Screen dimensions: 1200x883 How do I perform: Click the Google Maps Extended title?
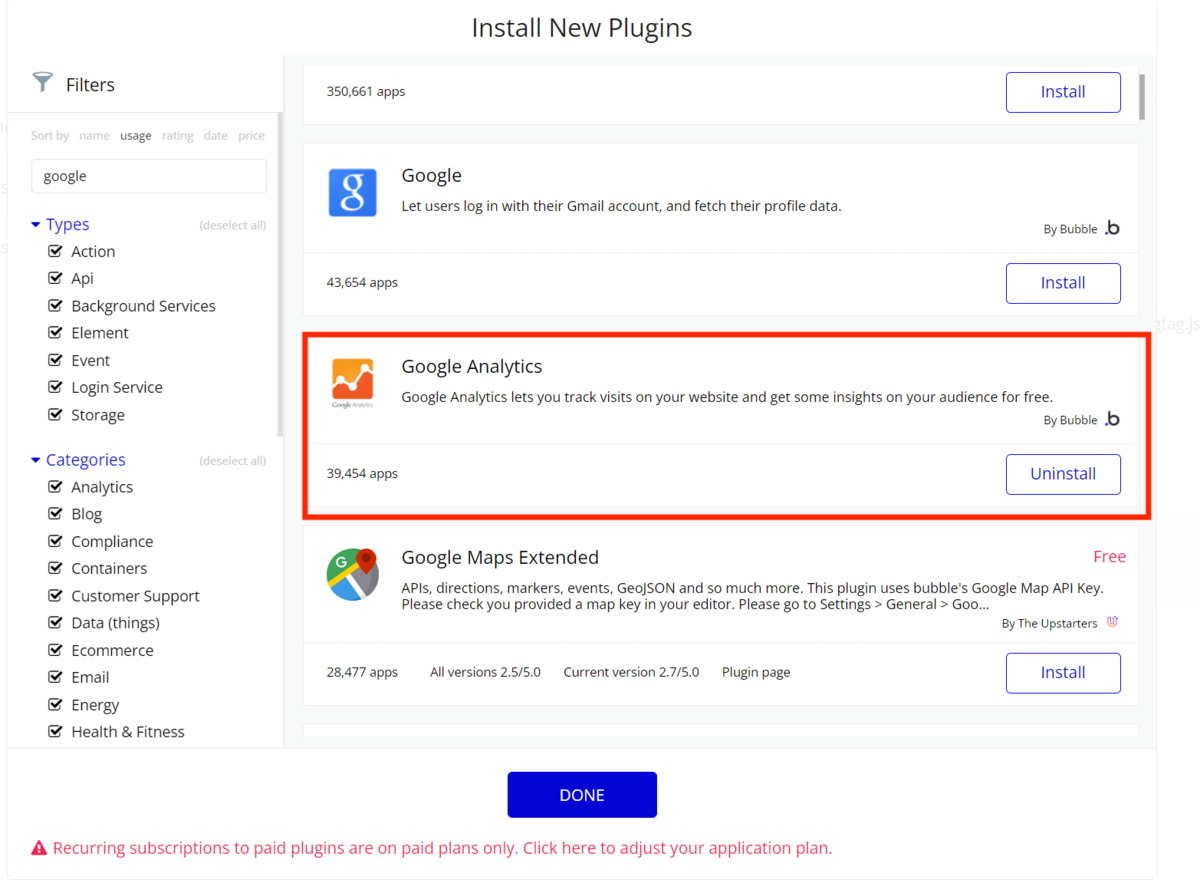[500, 558]
